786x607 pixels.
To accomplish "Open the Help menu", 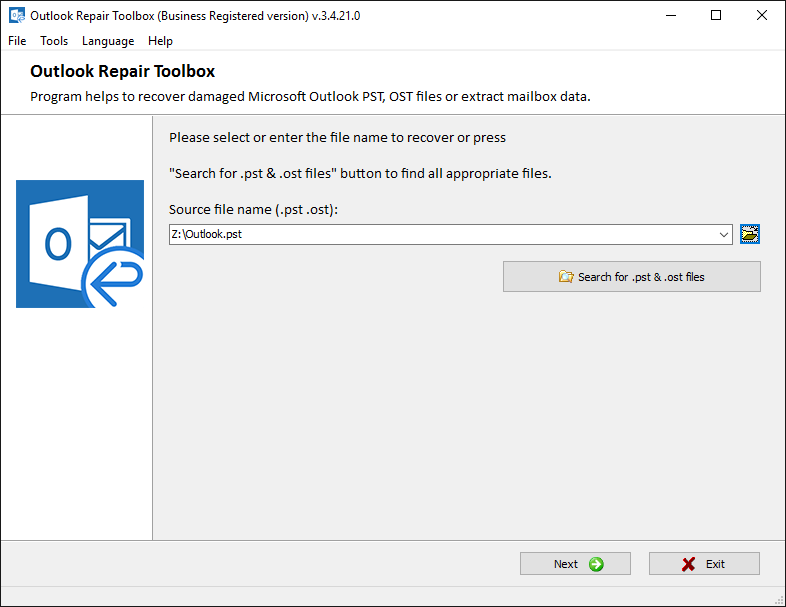I will (x=160, y=41).
